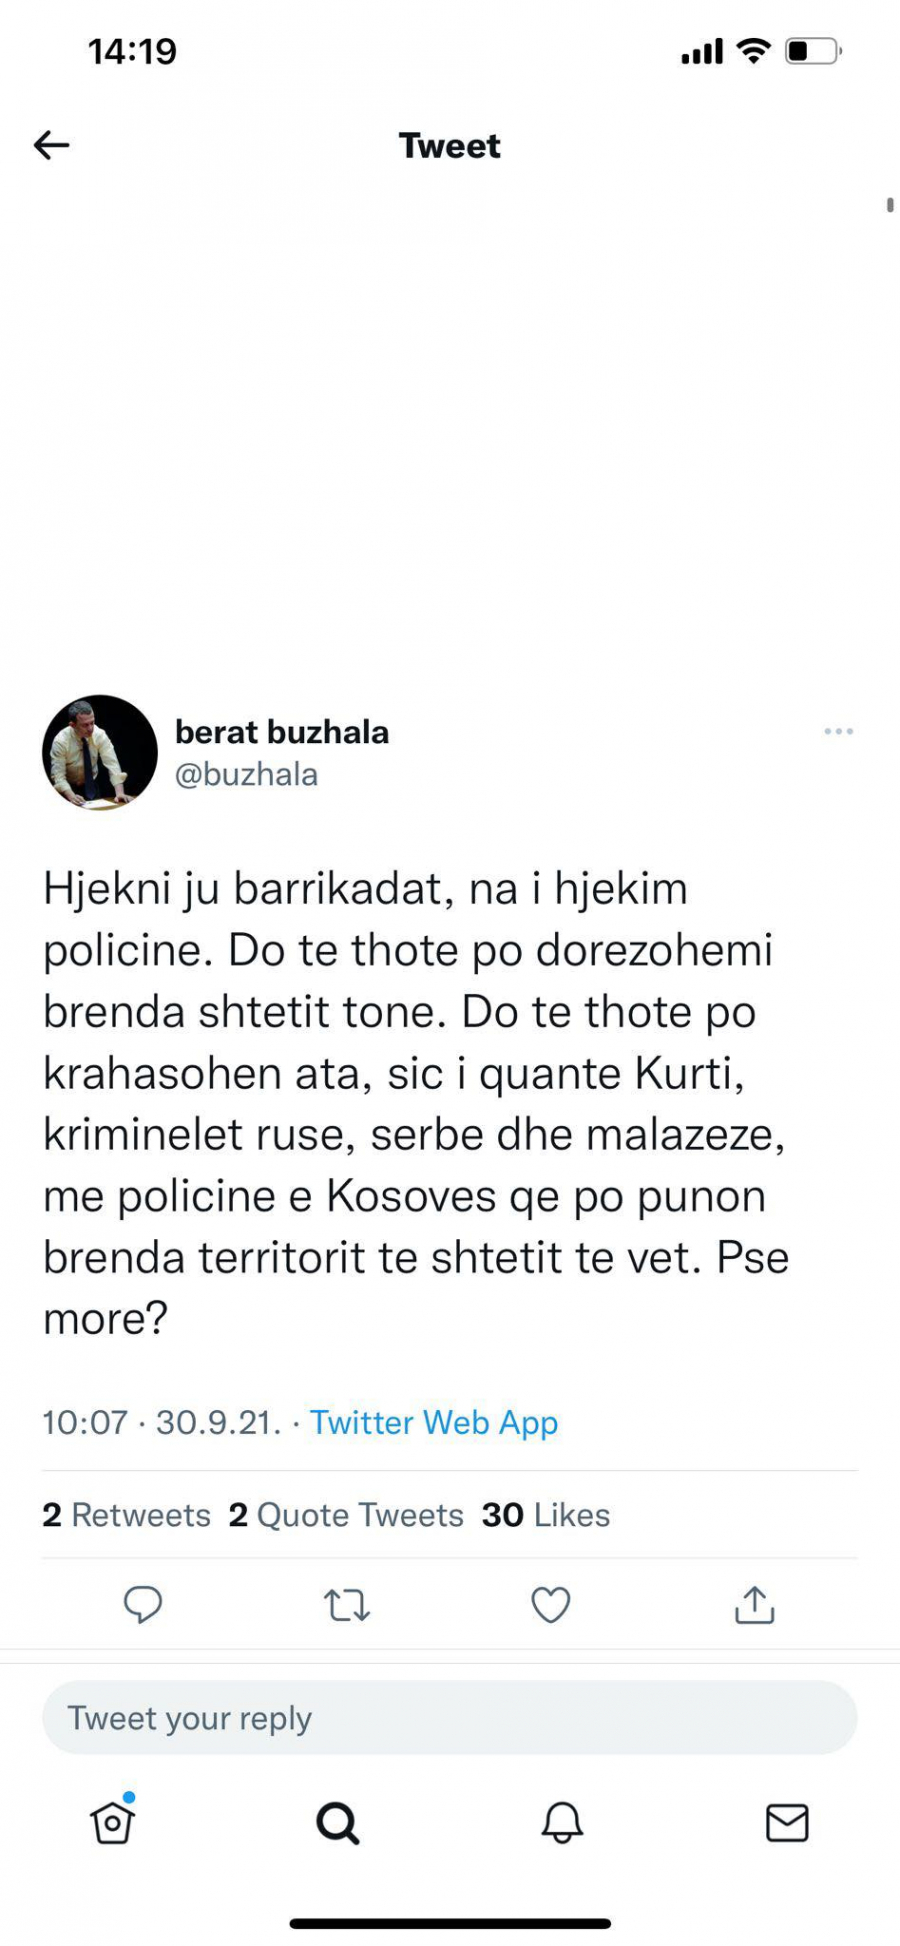The height and width of the screenshot is (1946, 900).
Task: Tap the @buzhala username handle
Action: pos(247,774)
